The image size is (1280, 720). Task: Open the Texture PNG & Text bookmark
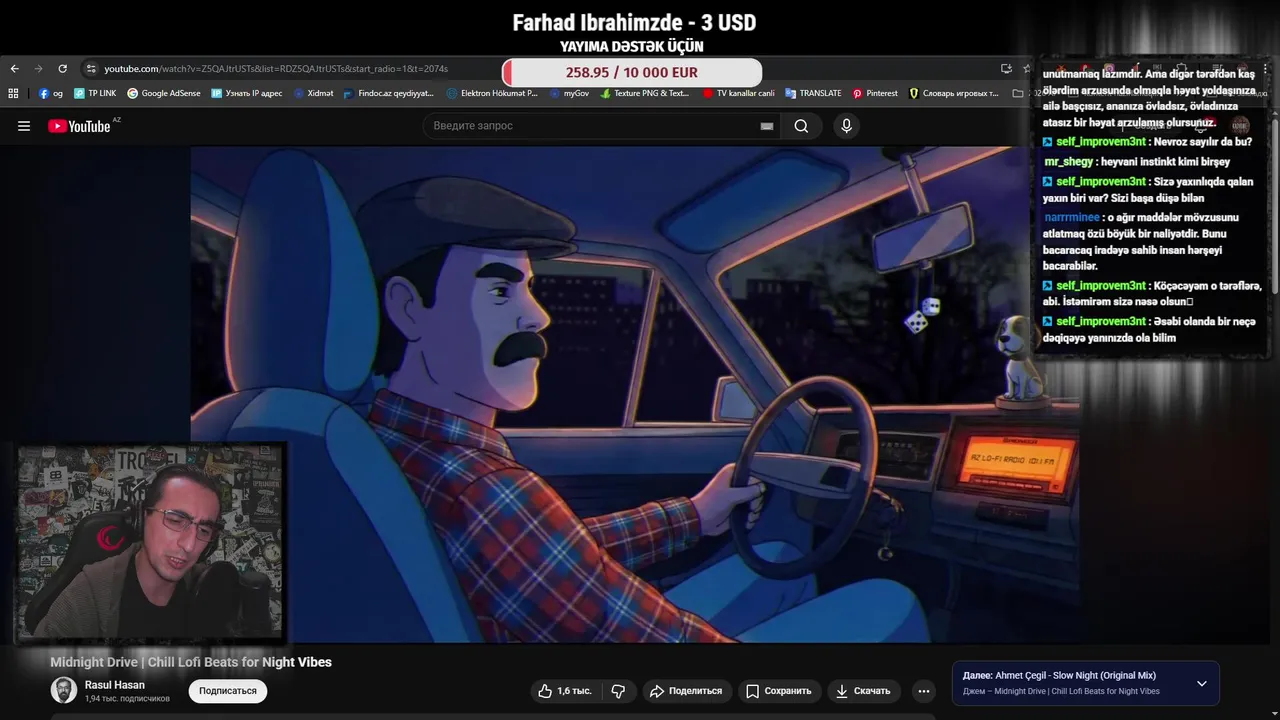[x=645, y=93]
